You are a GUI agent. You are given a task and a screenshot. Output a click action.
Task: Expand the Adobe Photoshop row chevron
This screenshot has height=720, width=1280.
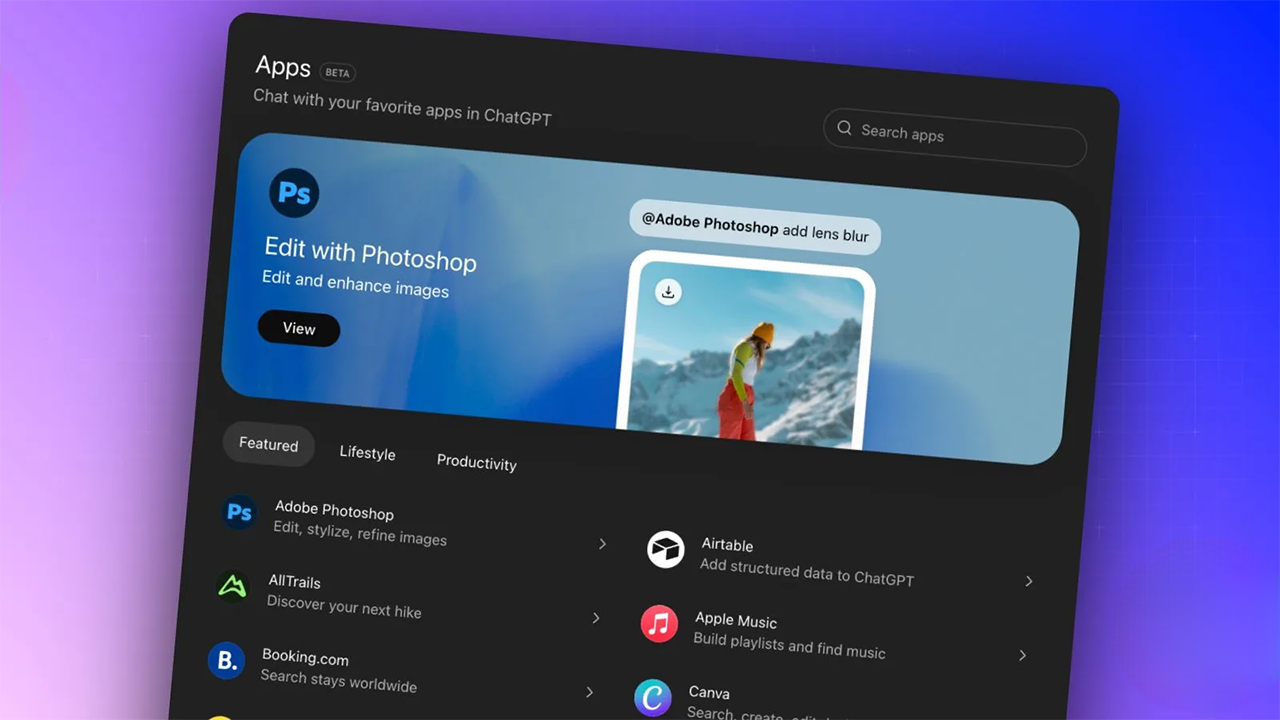pyautogui.click(x=602, y=543)
